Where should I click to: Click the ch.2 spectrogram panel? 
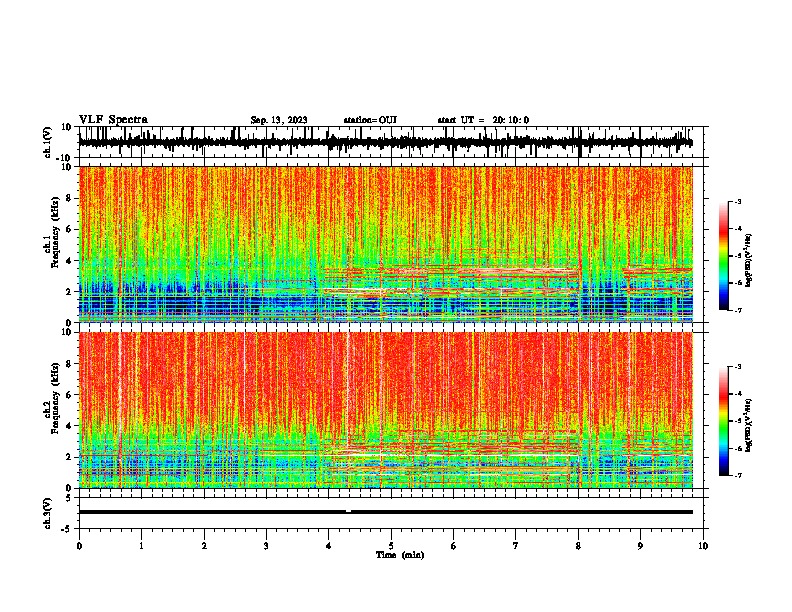click(x=386, y=410)
